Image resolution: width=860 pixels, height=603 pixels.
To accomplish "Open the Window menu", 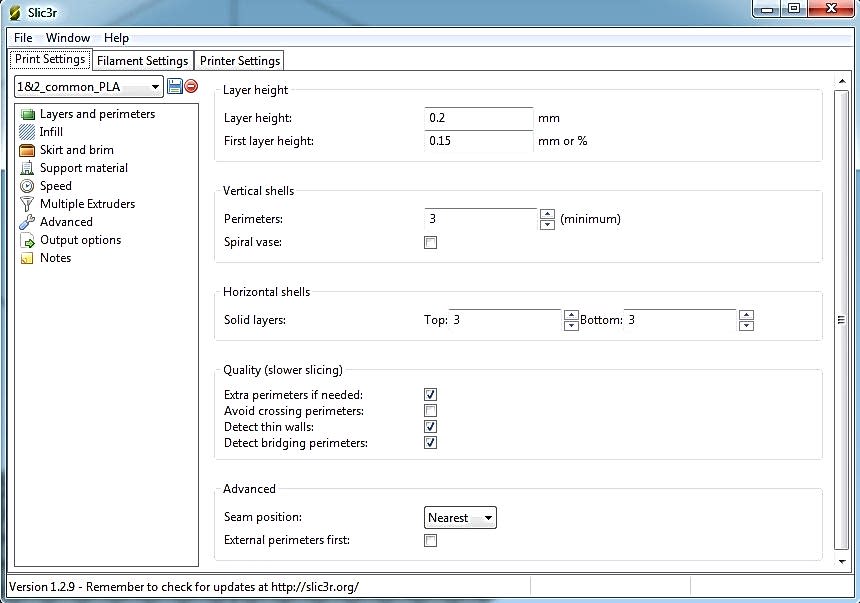I will tap(67, 38).
